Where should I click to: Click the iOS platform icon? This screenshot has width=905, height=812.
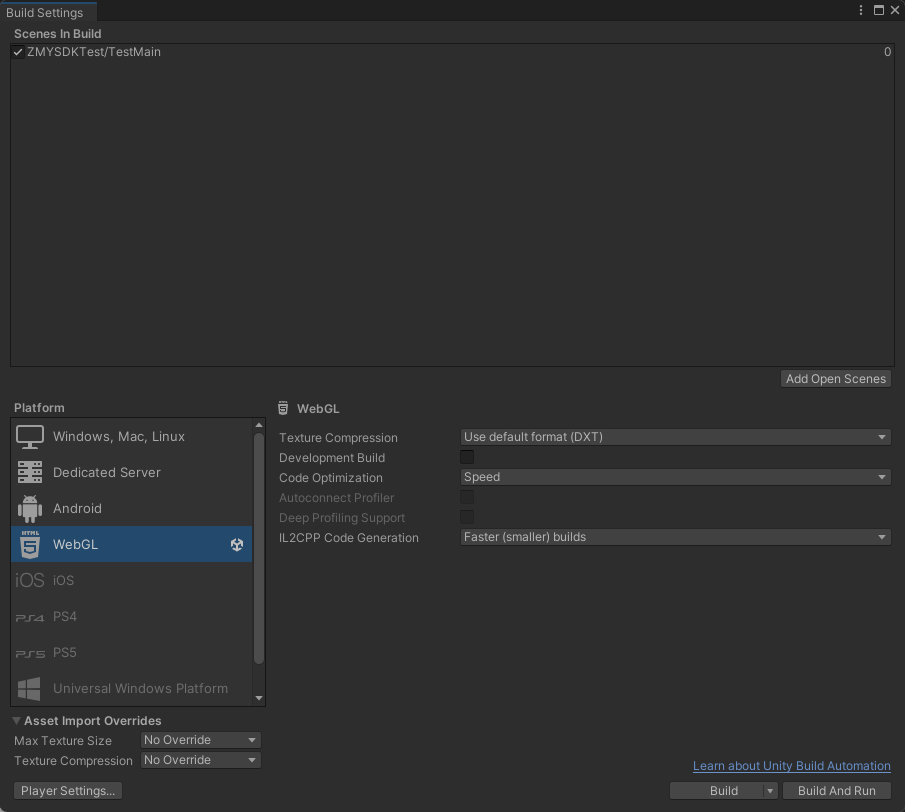point(29,580)
